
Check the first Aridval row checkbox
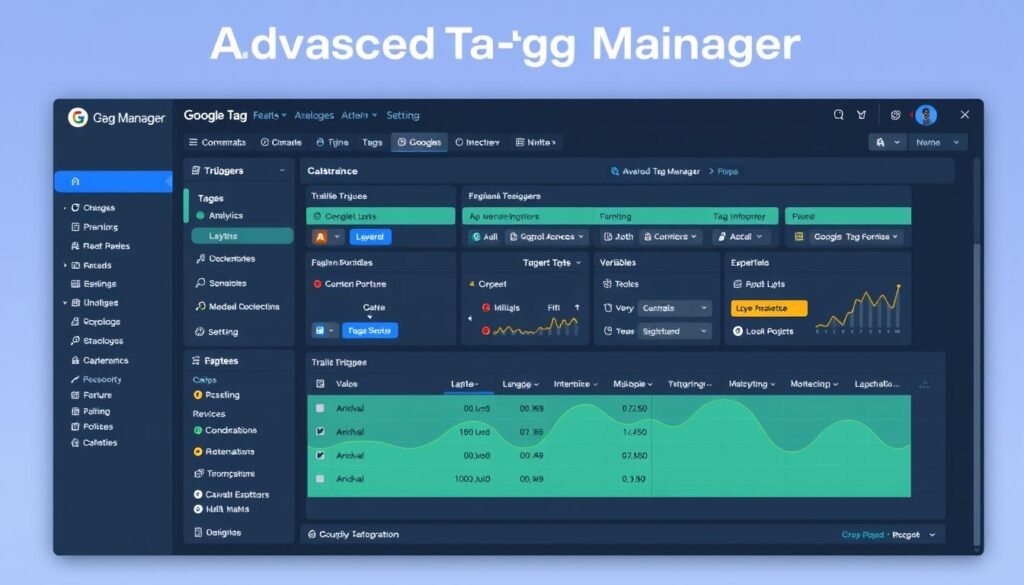pyautogui.click(x=320, y=408)
